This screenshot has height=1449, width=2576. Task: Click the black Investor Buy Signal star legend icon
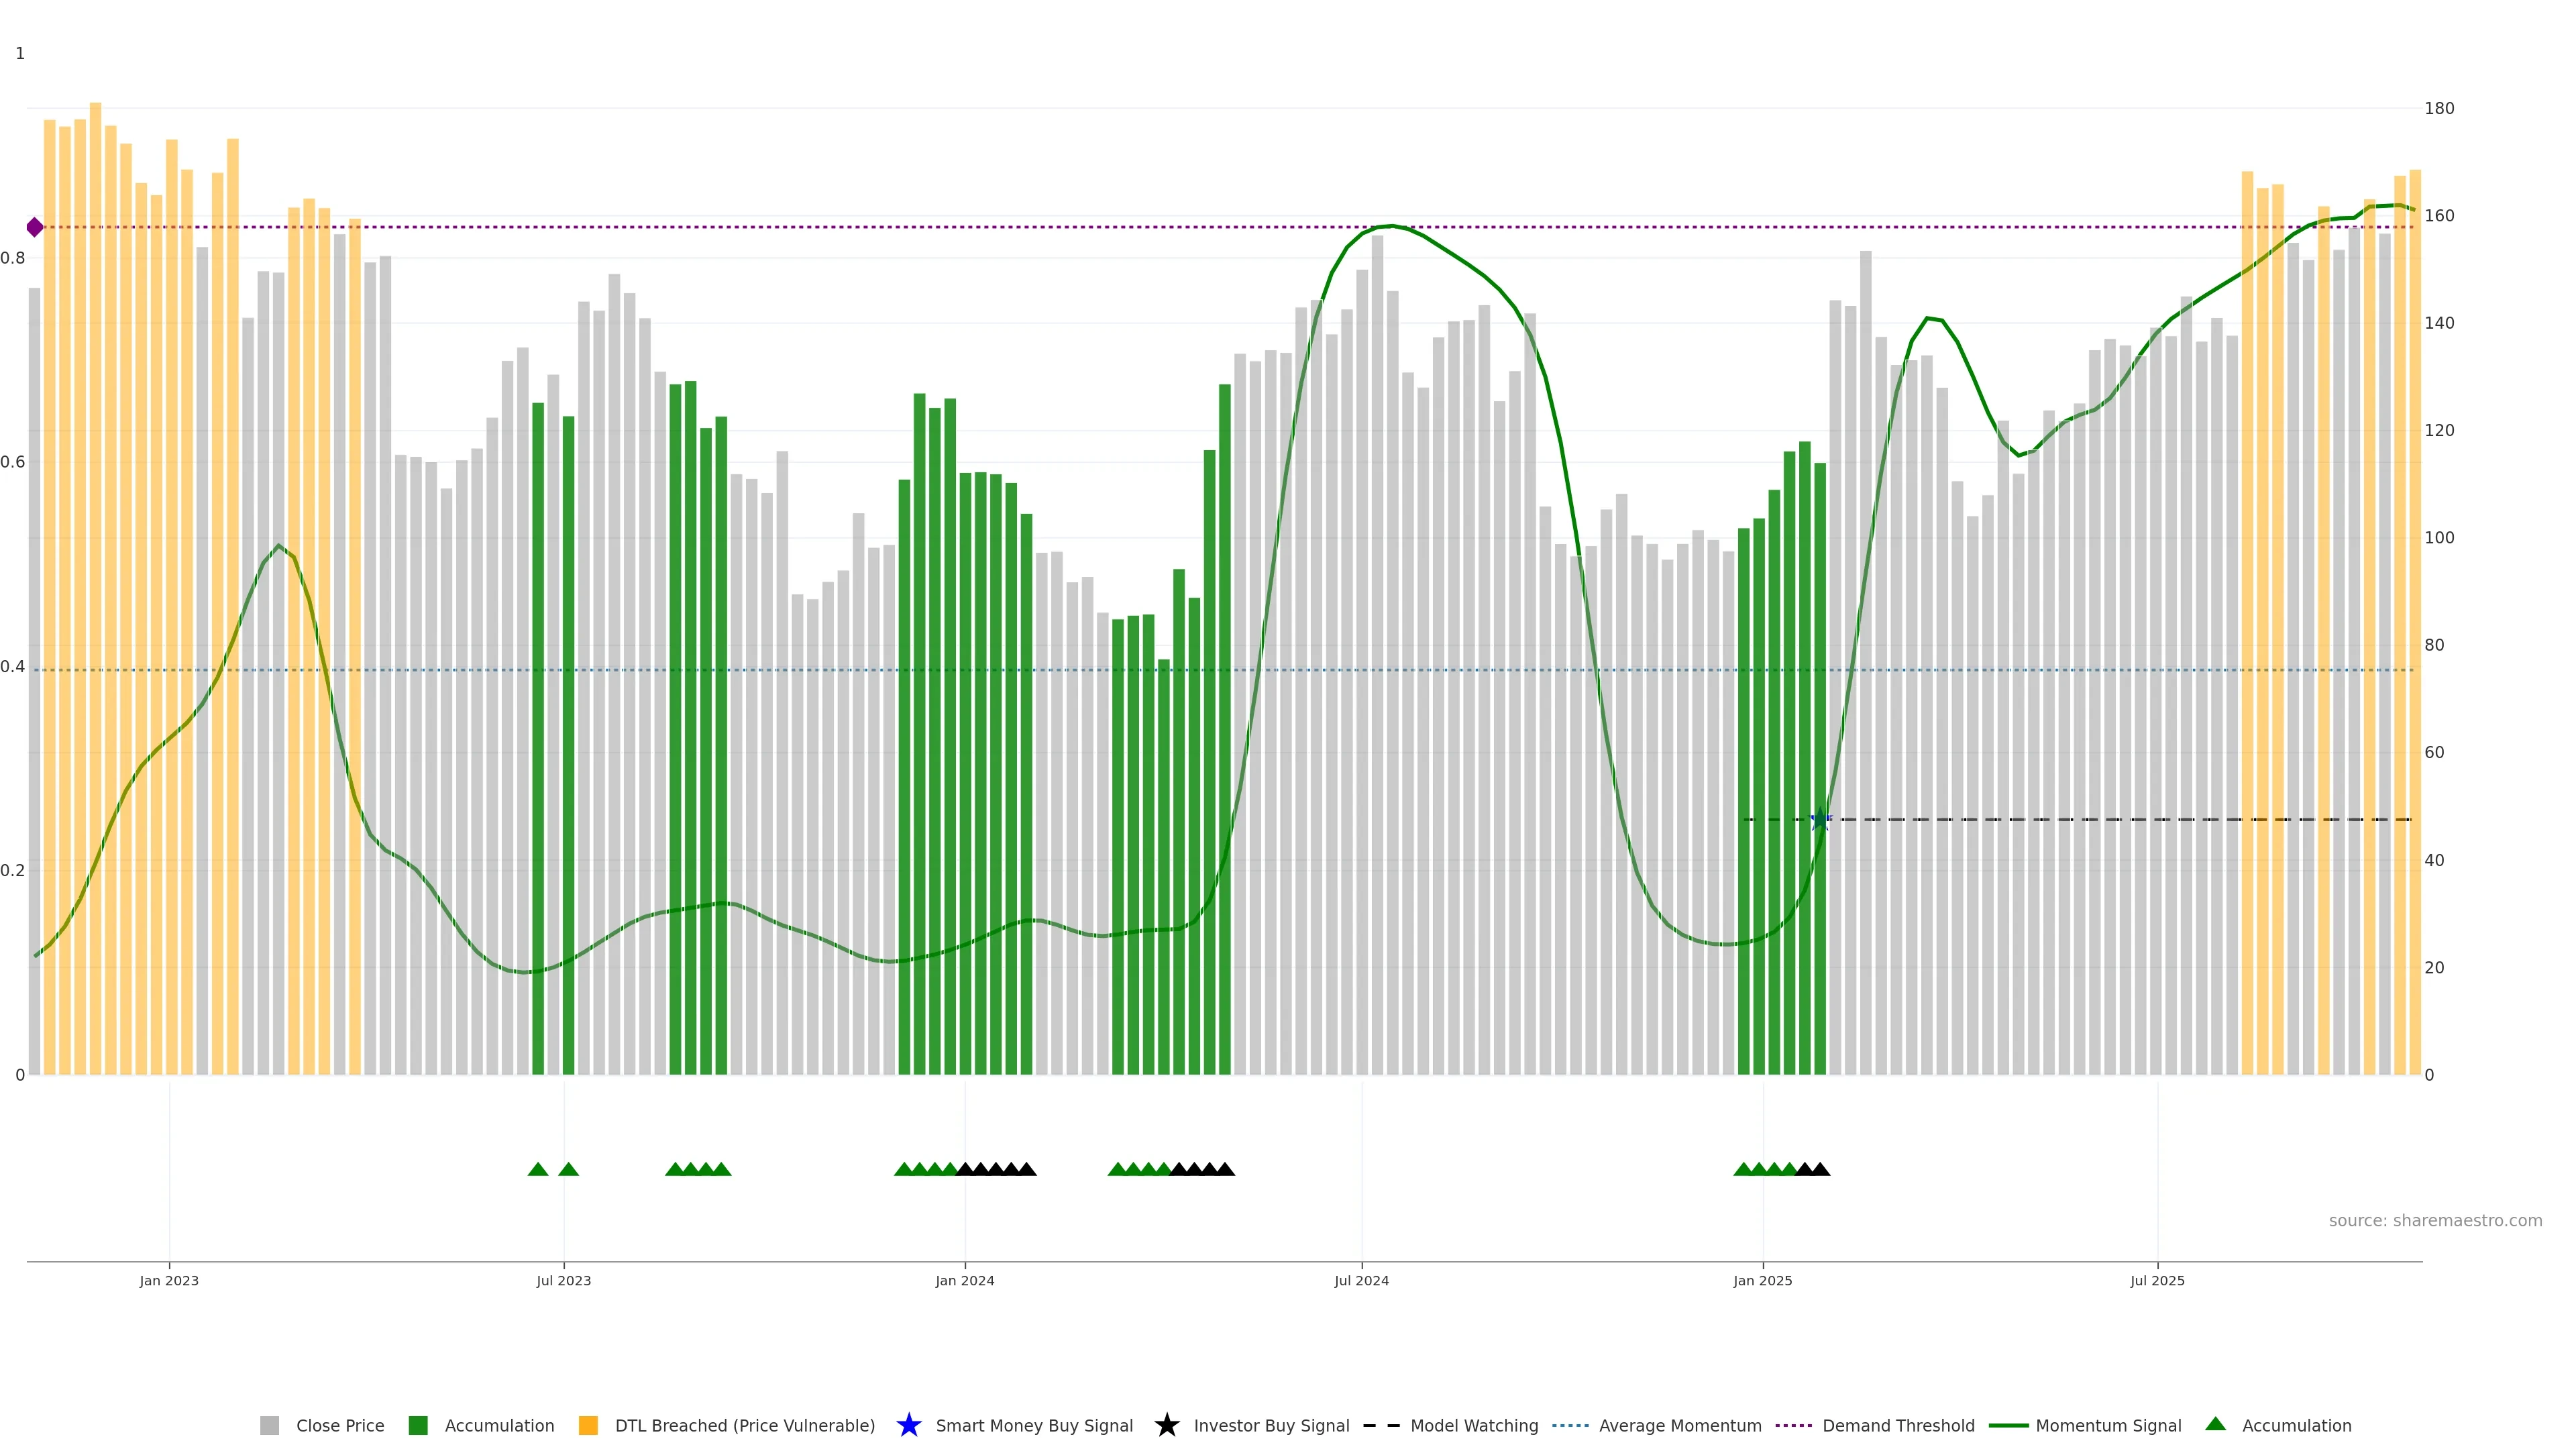(1166, 1425)
